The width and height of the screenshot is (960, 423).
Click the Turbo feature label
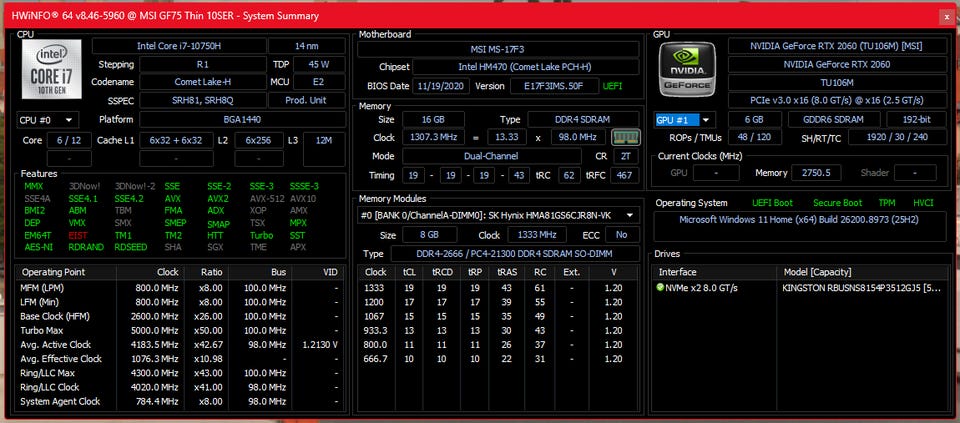pos(261,235)
